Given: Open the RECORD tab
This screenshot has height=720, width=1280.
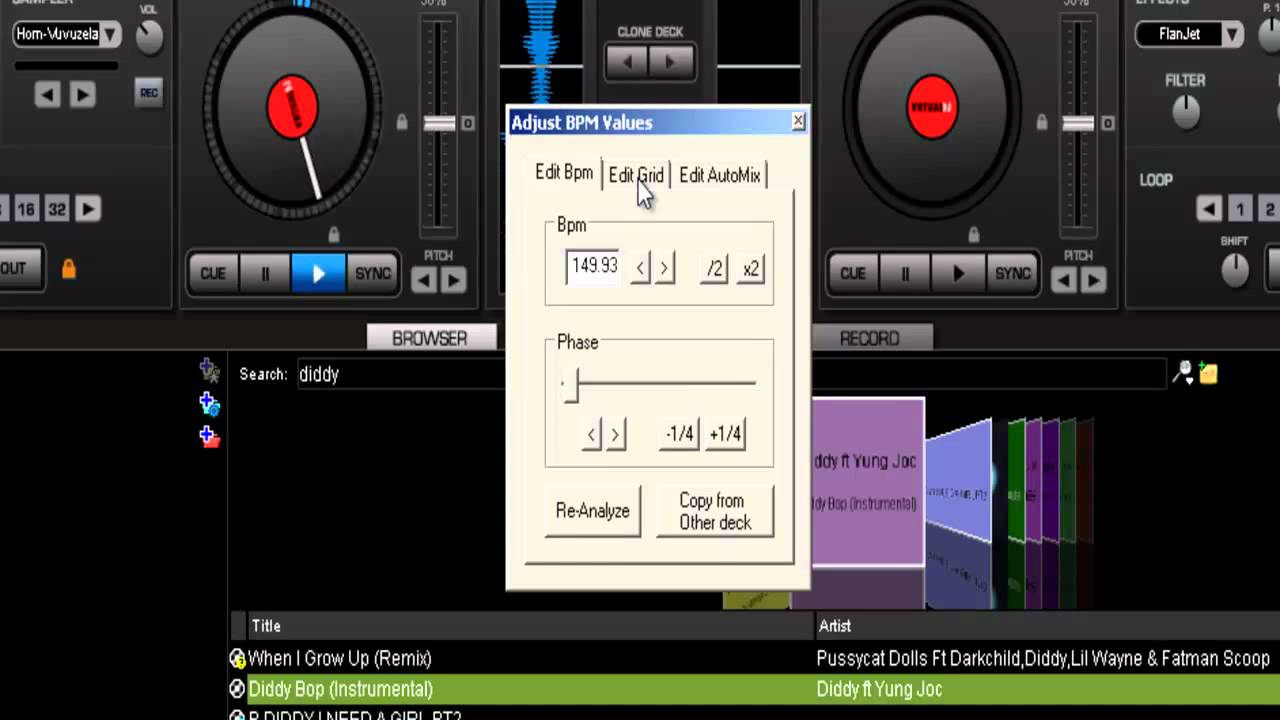Looking at the screenshot, I should tap(870, 338).
